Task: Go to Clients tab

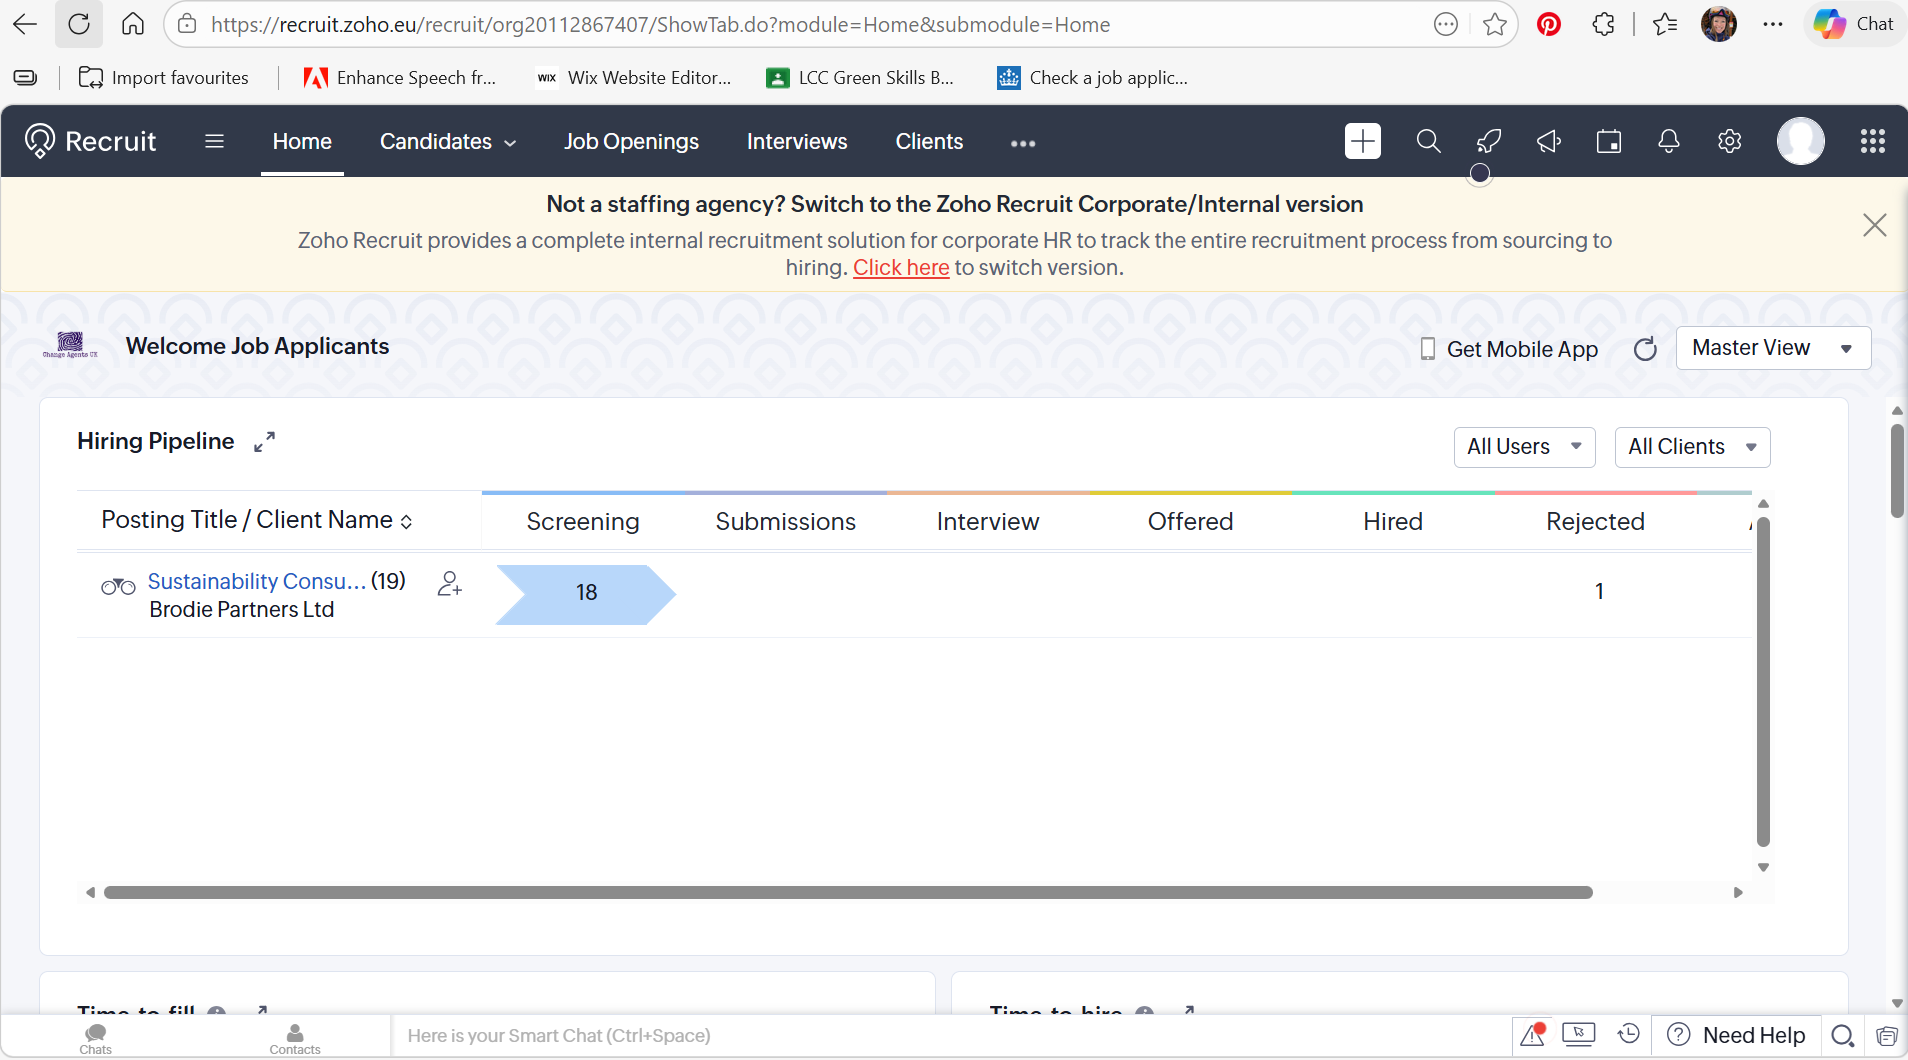Action: click(x=929, y=142)
